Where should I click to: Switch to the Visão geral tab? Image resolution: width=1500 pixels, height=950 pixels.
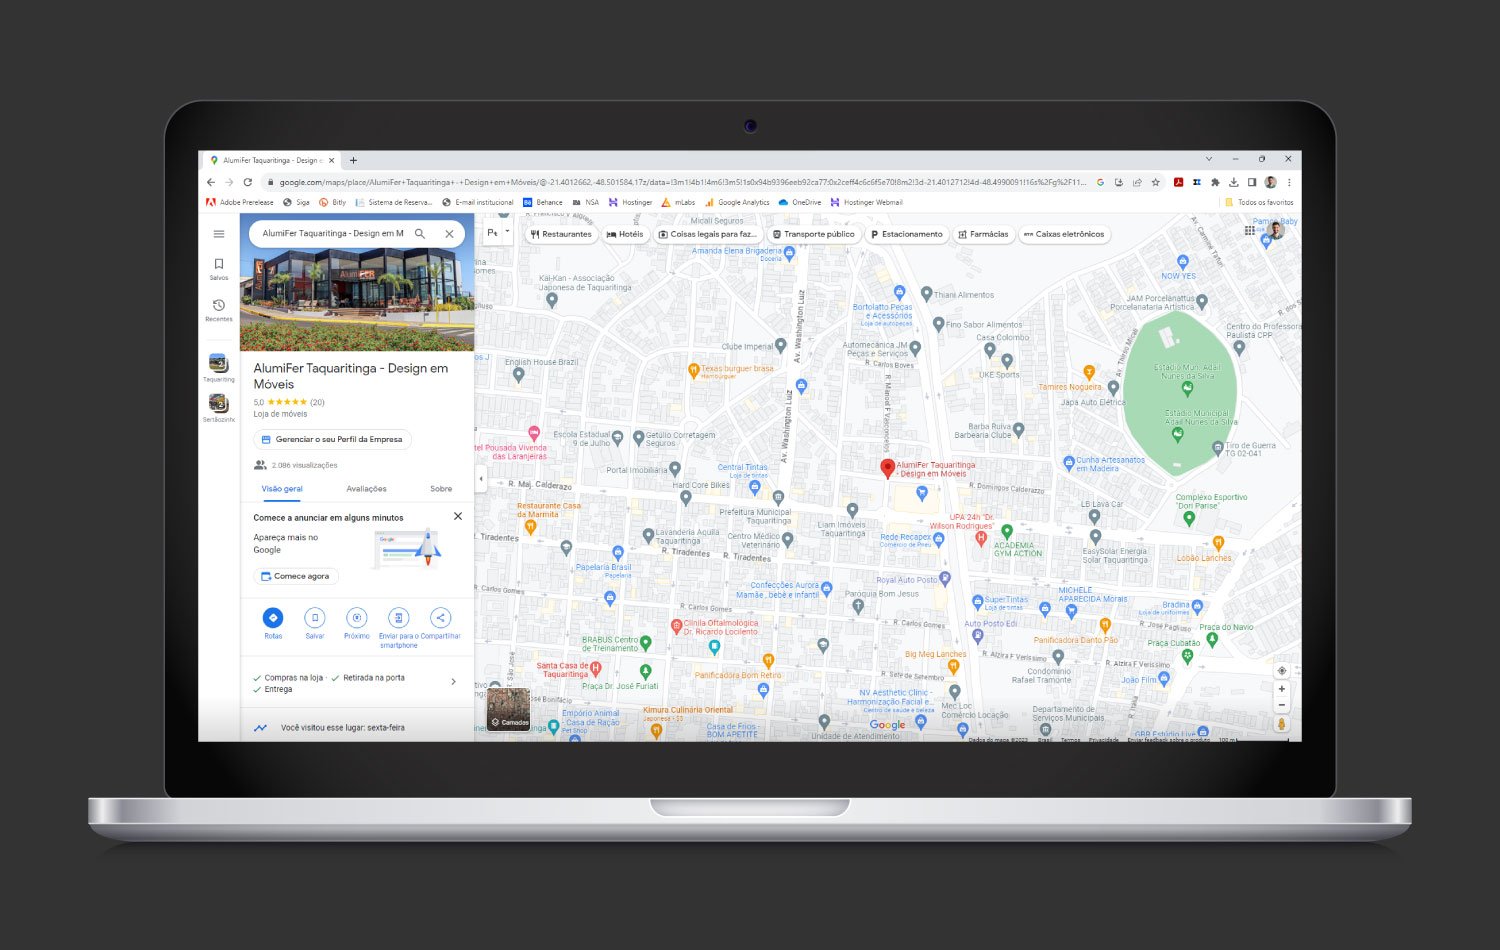[x=282, y=489]
